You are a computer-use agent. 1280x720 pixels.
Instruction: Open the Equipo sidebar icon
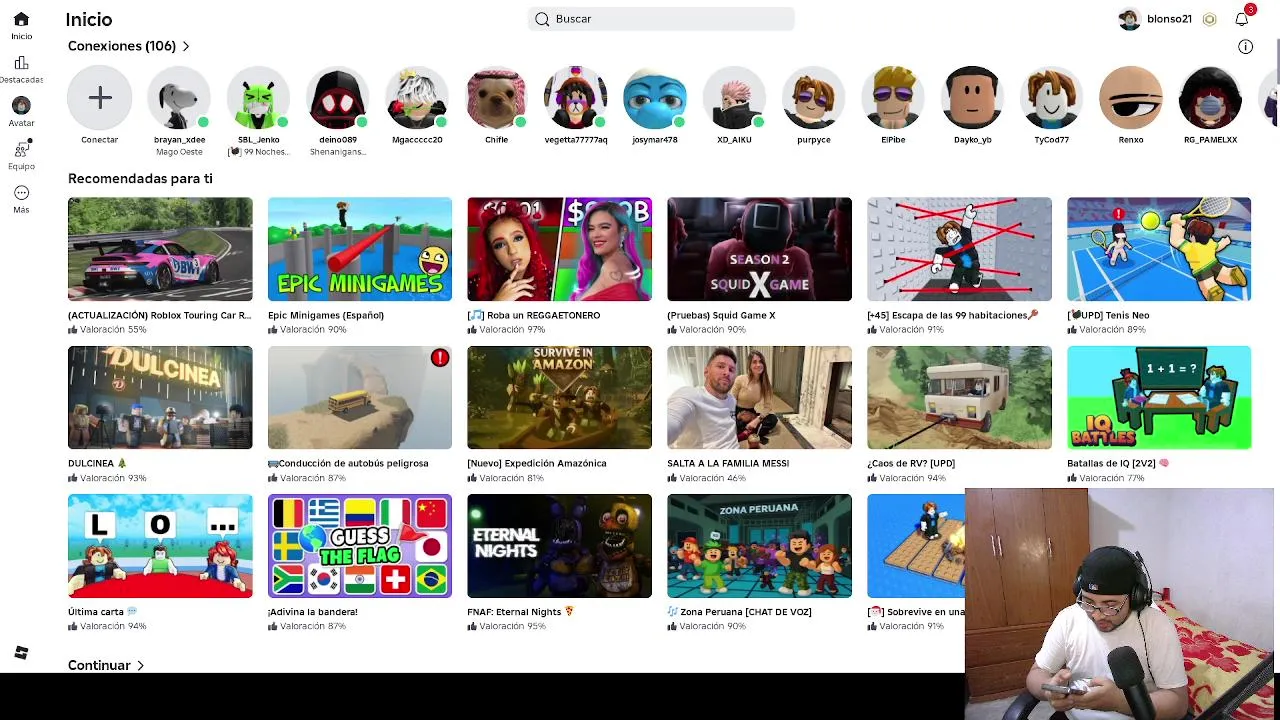(21, 149)
